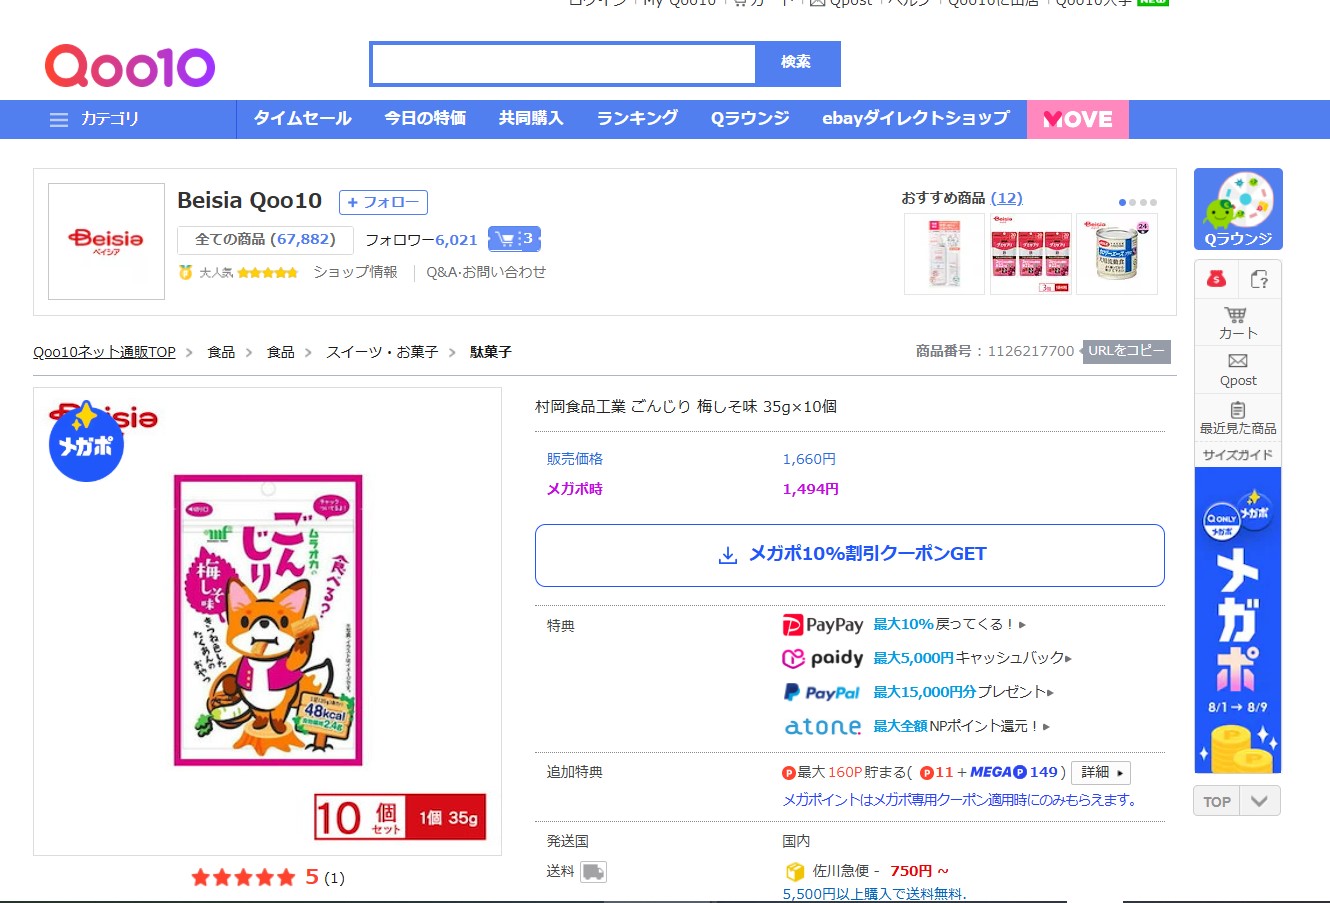Screen dimensions: 1330x903
Task: Click the PayPal logo
Action: pyautogui.click(x=822, y=692)
